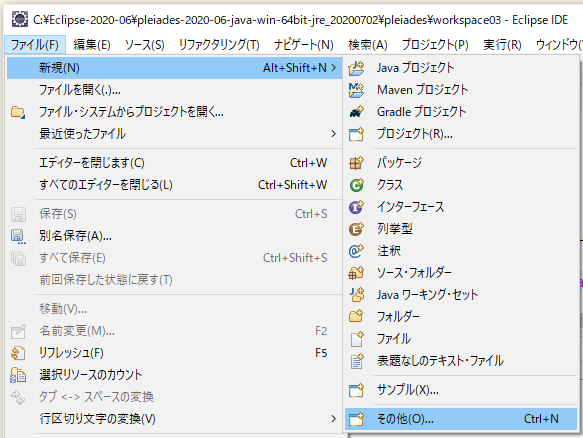
Task: Open the ナビゲート(N) menu
Action: tap(304, 45)
